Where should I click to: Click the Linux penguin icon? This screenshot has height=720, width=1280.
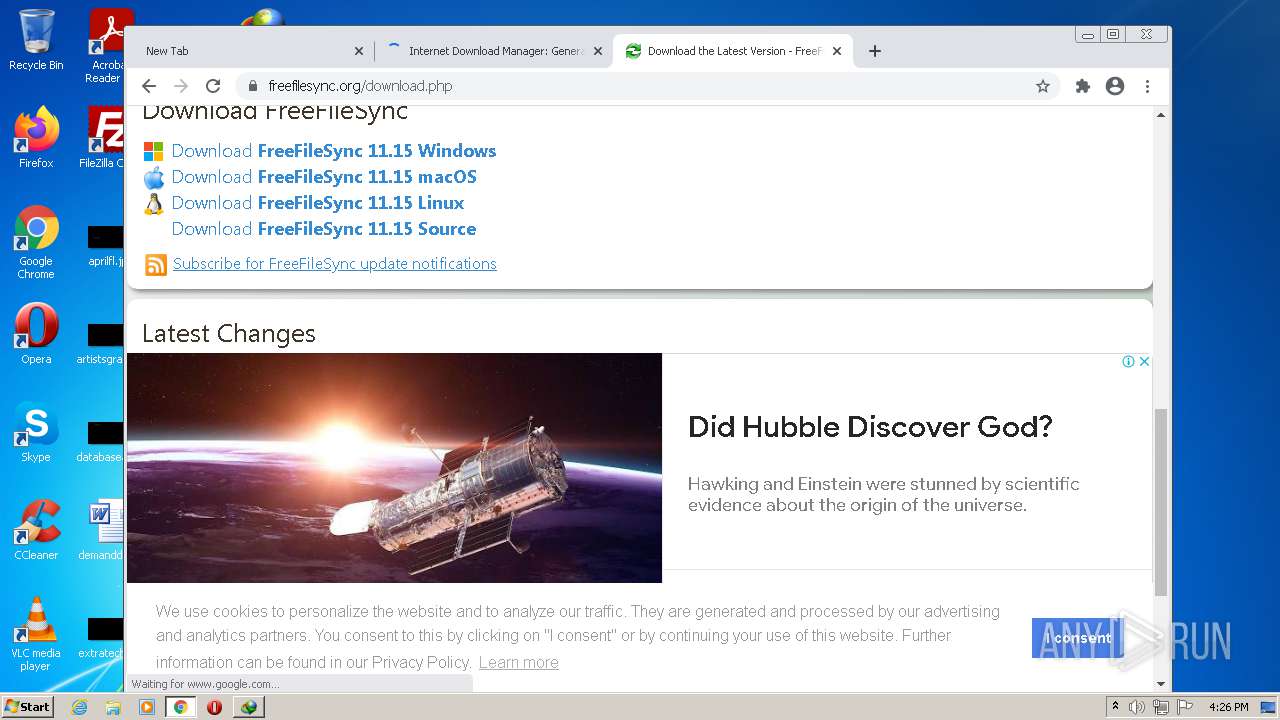coord(153,204)
